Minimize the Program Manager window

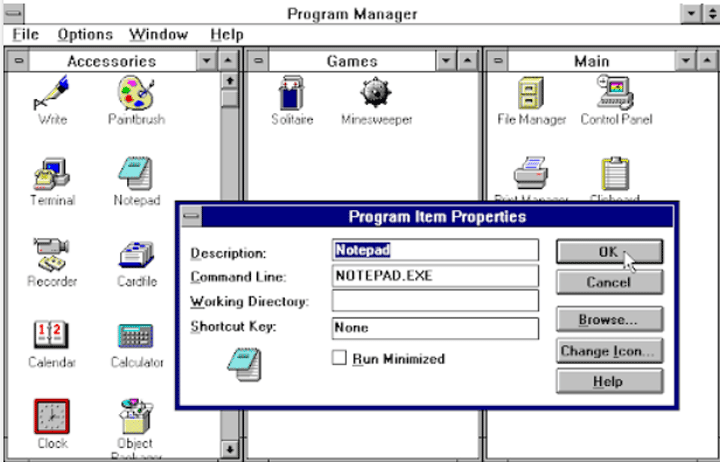coord(691,13)
